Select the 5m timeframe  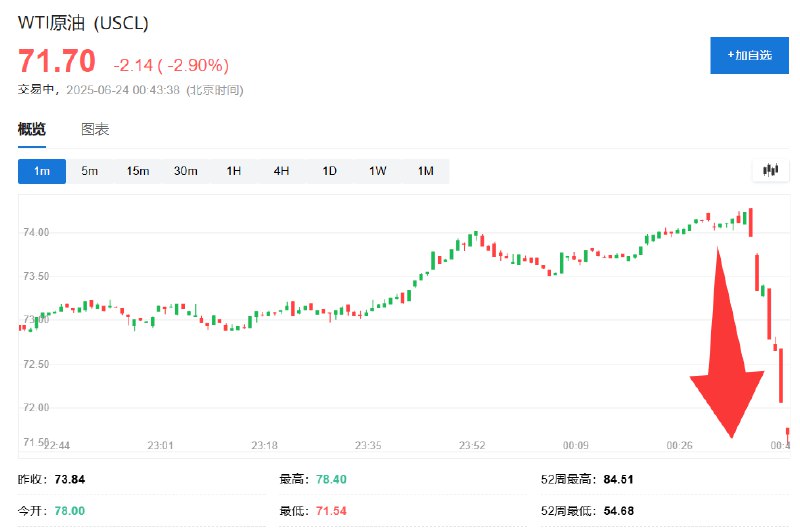click(x=89, y=171)
